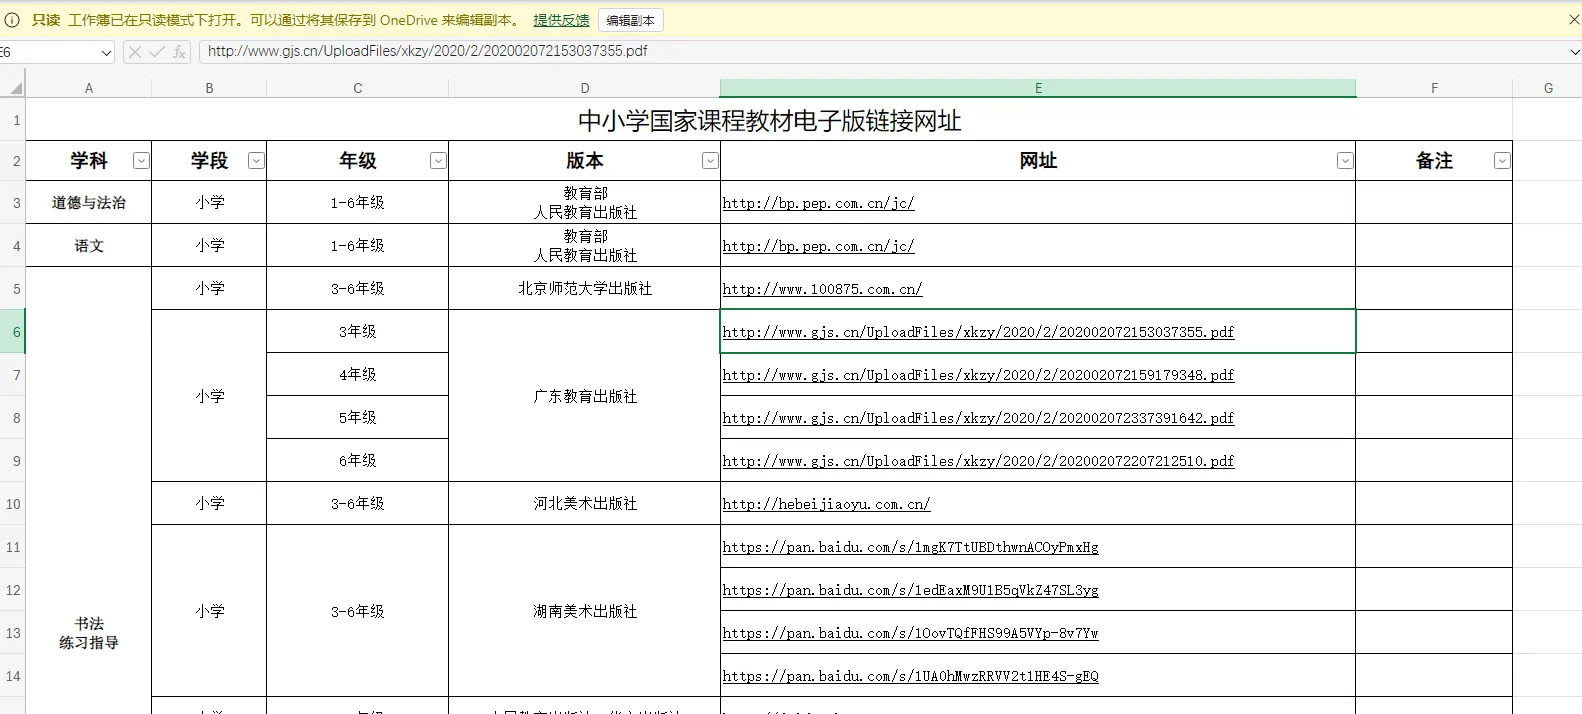This screenshot has height=714, width=1582.
Task: Select row 6 header
Action: pyautogui.click(x=13, y=332)
